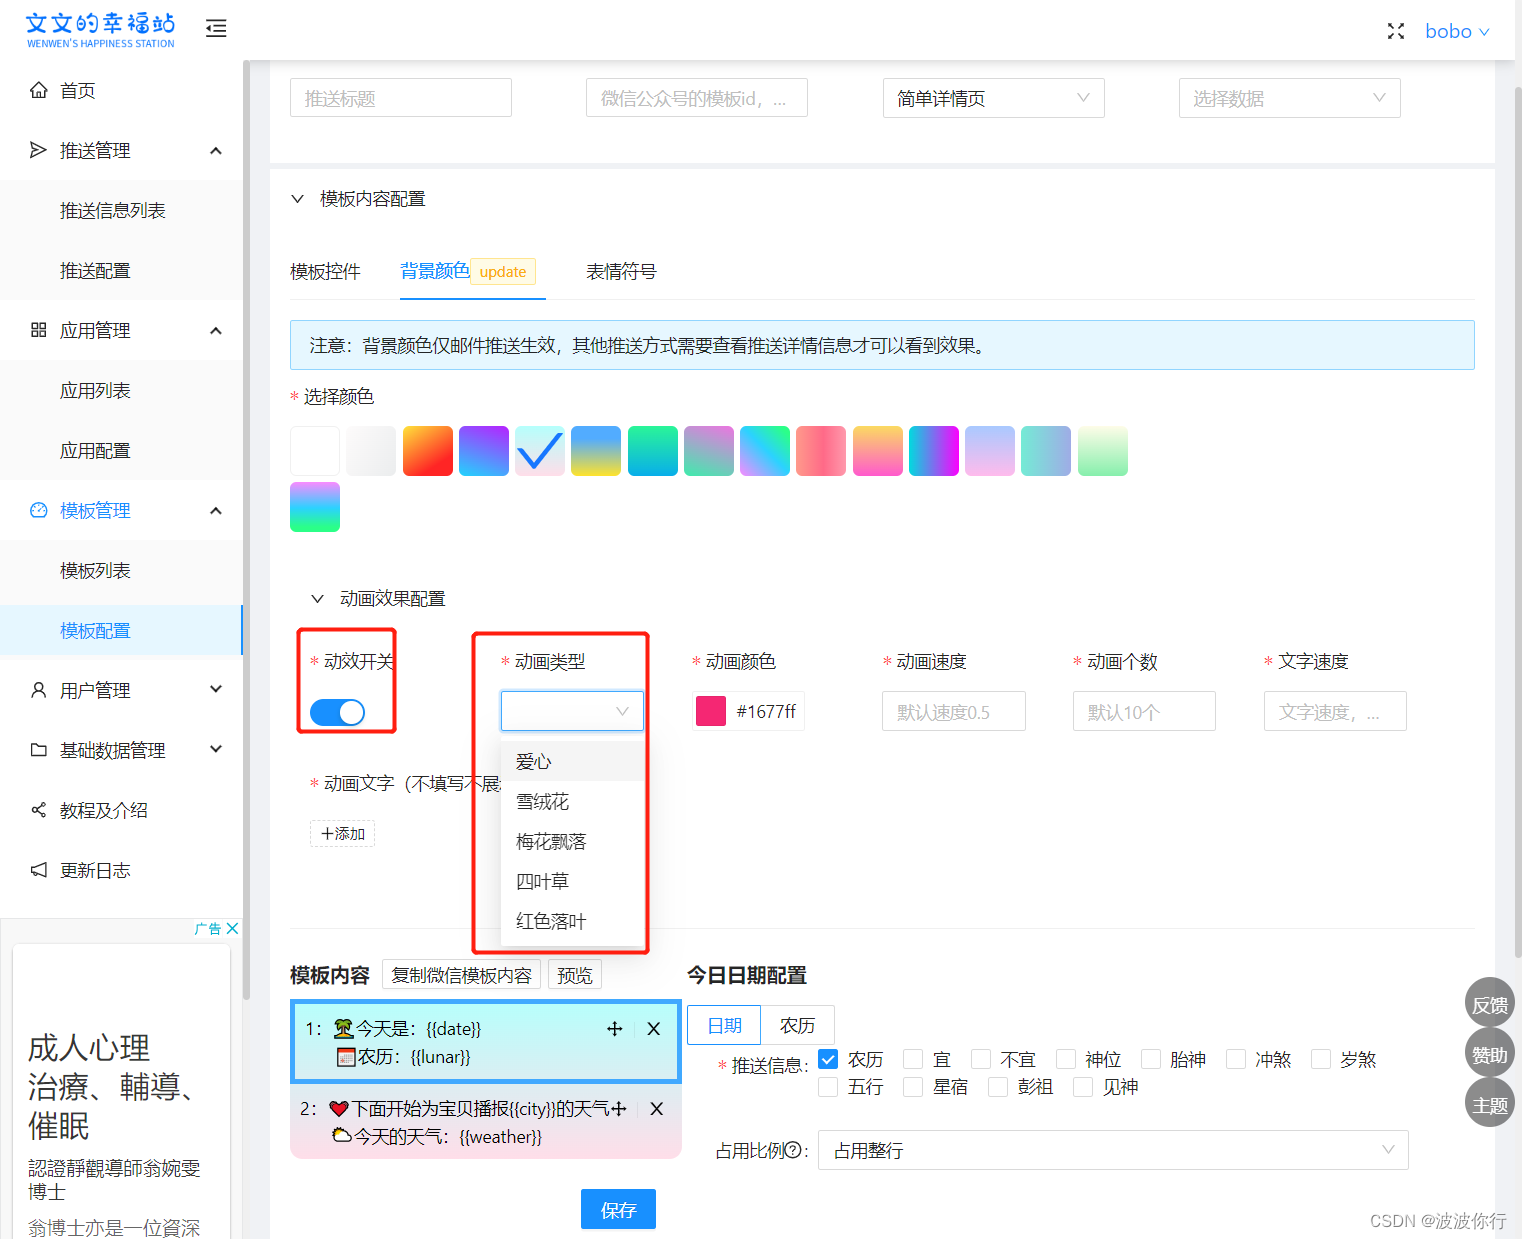Choose 梅花飘落 animation type
Viewport: 1522px width, 1239px height.
(572, 841)
